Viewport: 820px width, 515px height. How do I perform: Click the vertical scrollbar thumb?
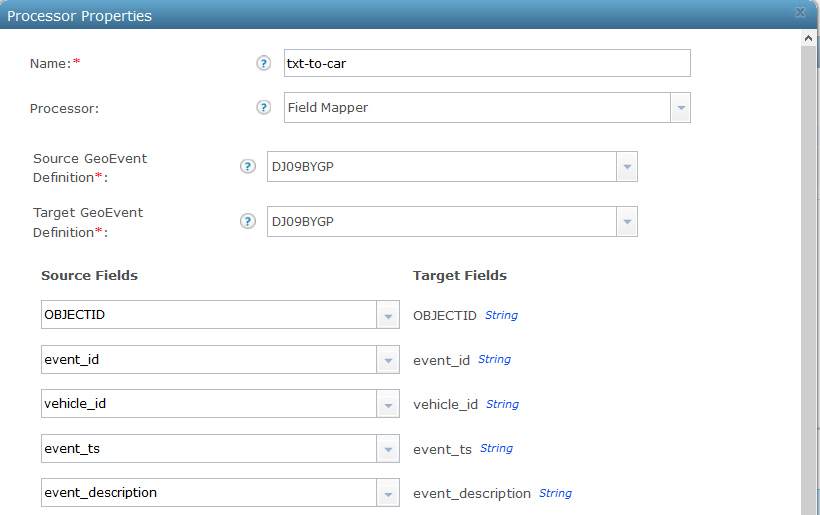(x=810, y=280)
